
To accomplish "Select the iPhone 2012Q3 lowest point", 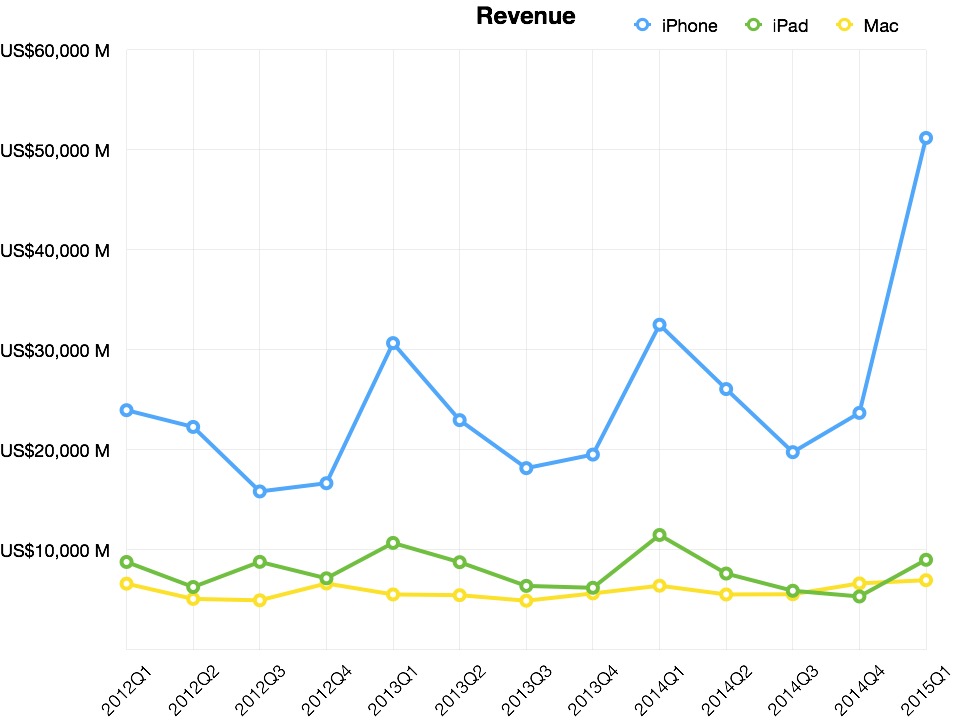I will pos(260,491).
